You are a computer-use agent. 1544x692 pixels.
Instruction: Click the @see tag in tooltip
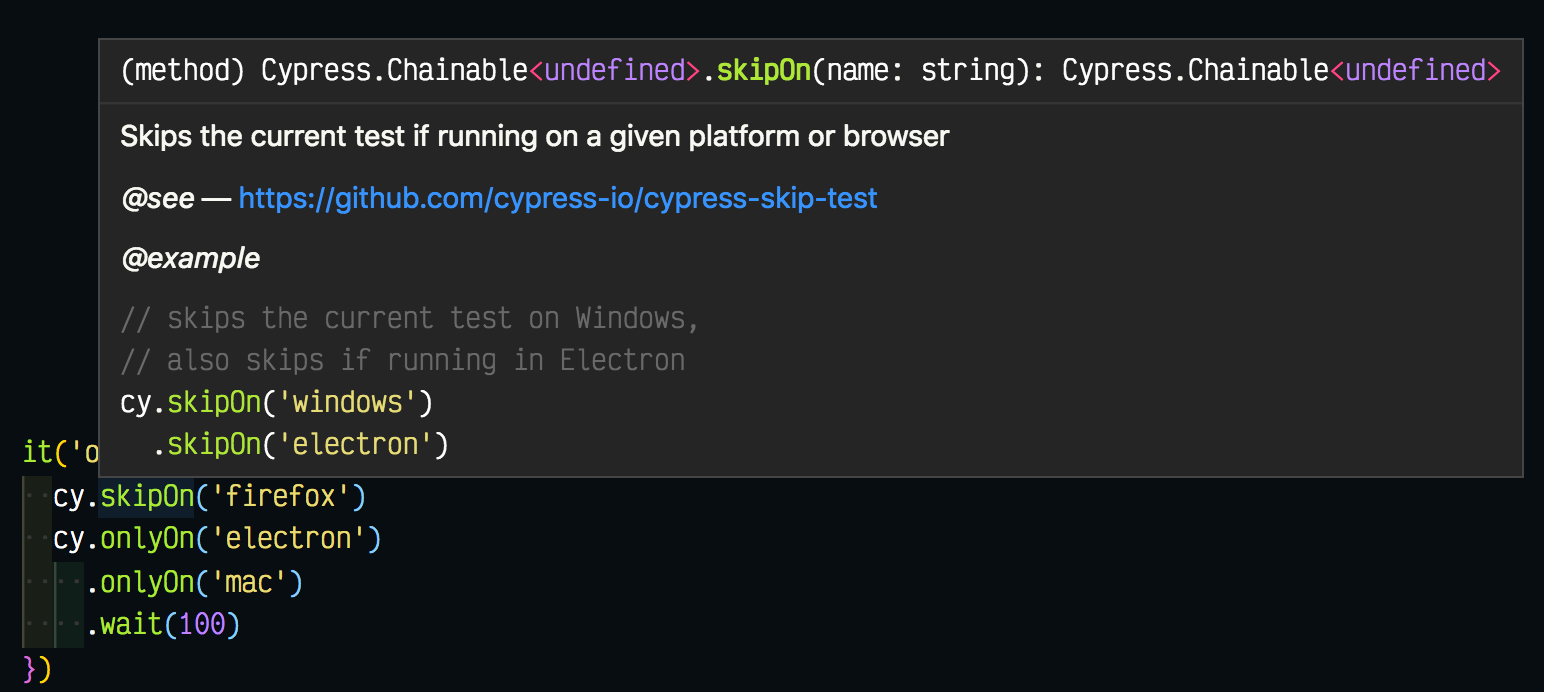coord(157,198)
